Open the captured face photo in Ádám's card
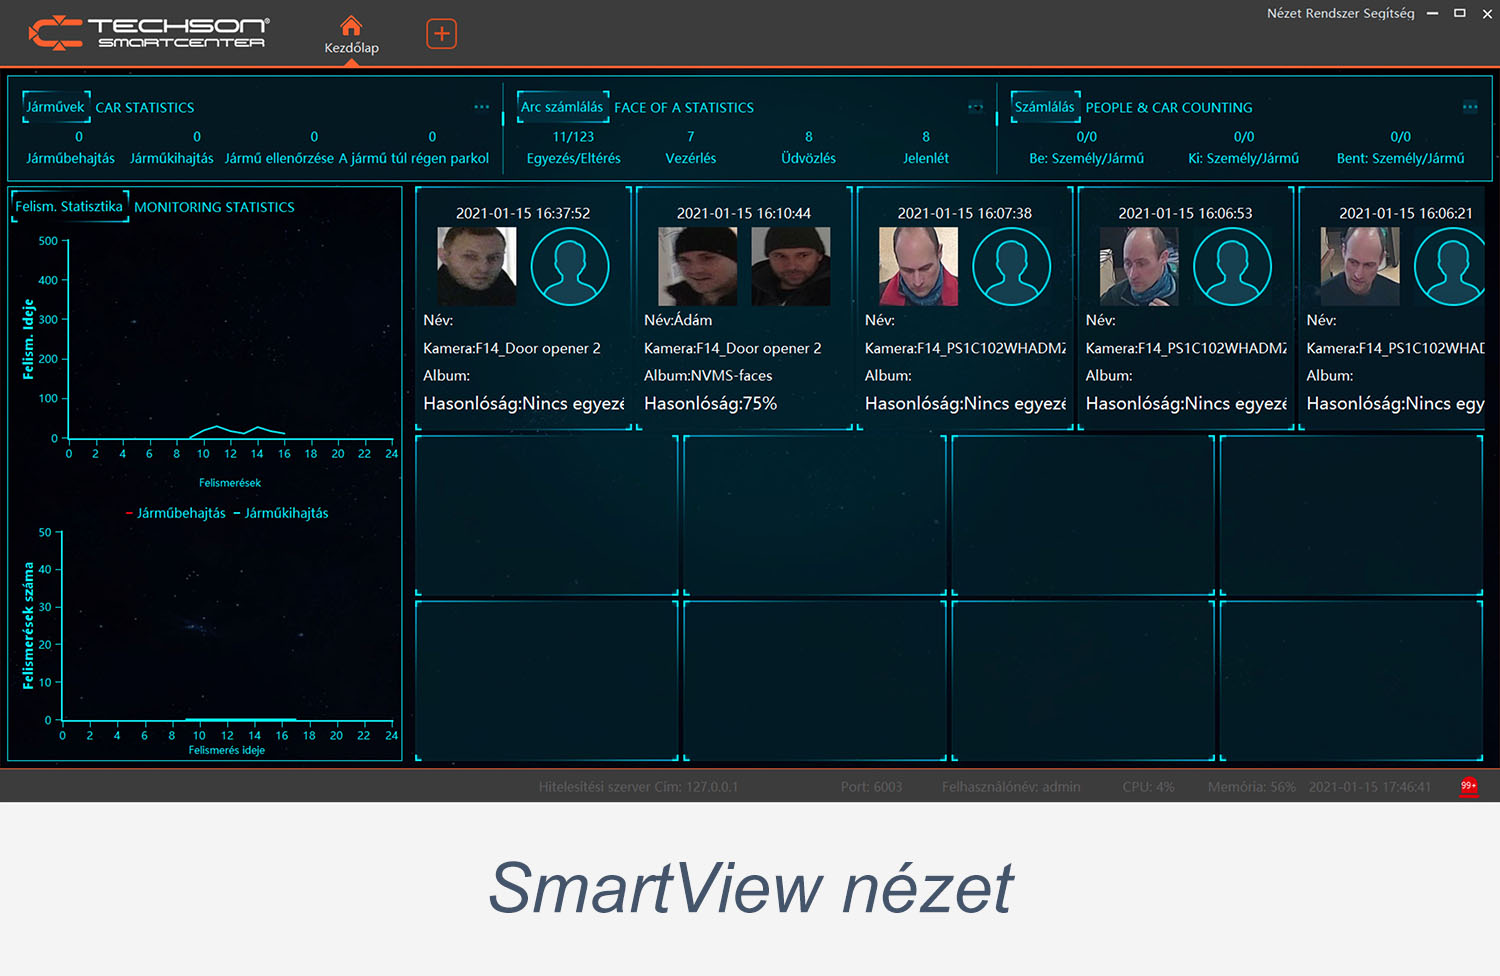Viewport: 1500px width, 976px height. click(698, 266)
